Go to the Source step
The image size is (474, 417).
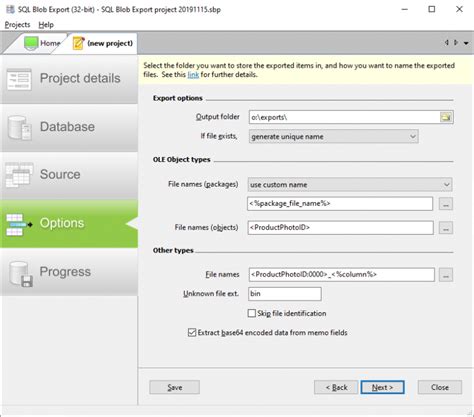(x=69, y=175)
